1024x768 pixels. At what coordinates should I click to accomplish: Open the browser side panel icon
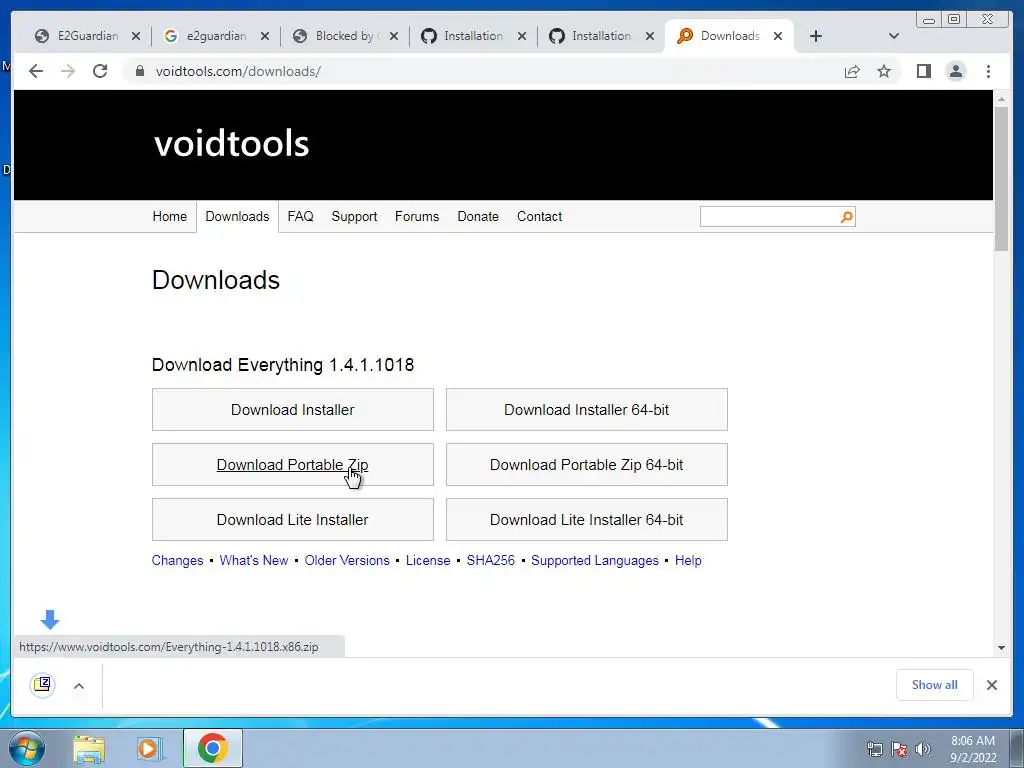point(923,71)
